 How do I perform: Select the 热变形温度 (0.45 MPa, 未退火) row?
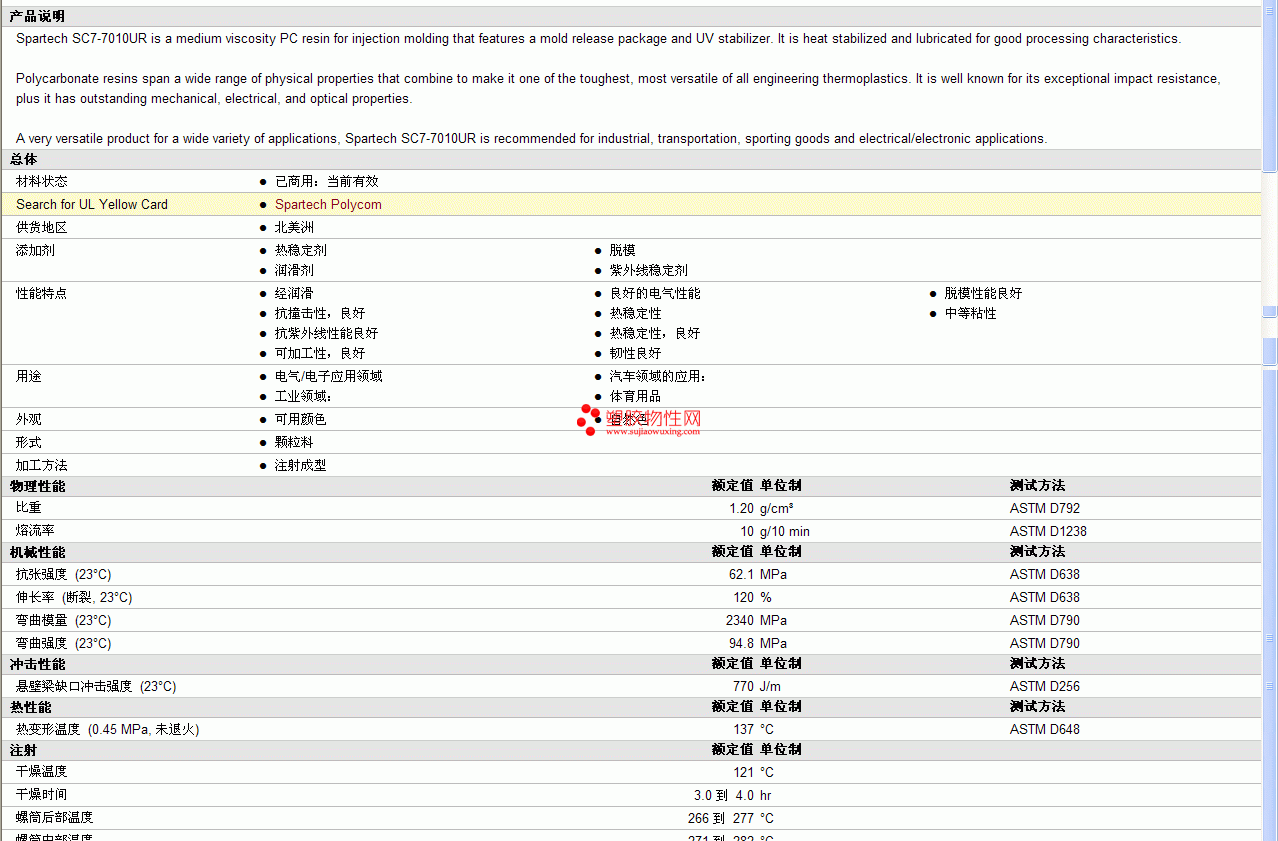pyautogui.click(x=631, y=729)
